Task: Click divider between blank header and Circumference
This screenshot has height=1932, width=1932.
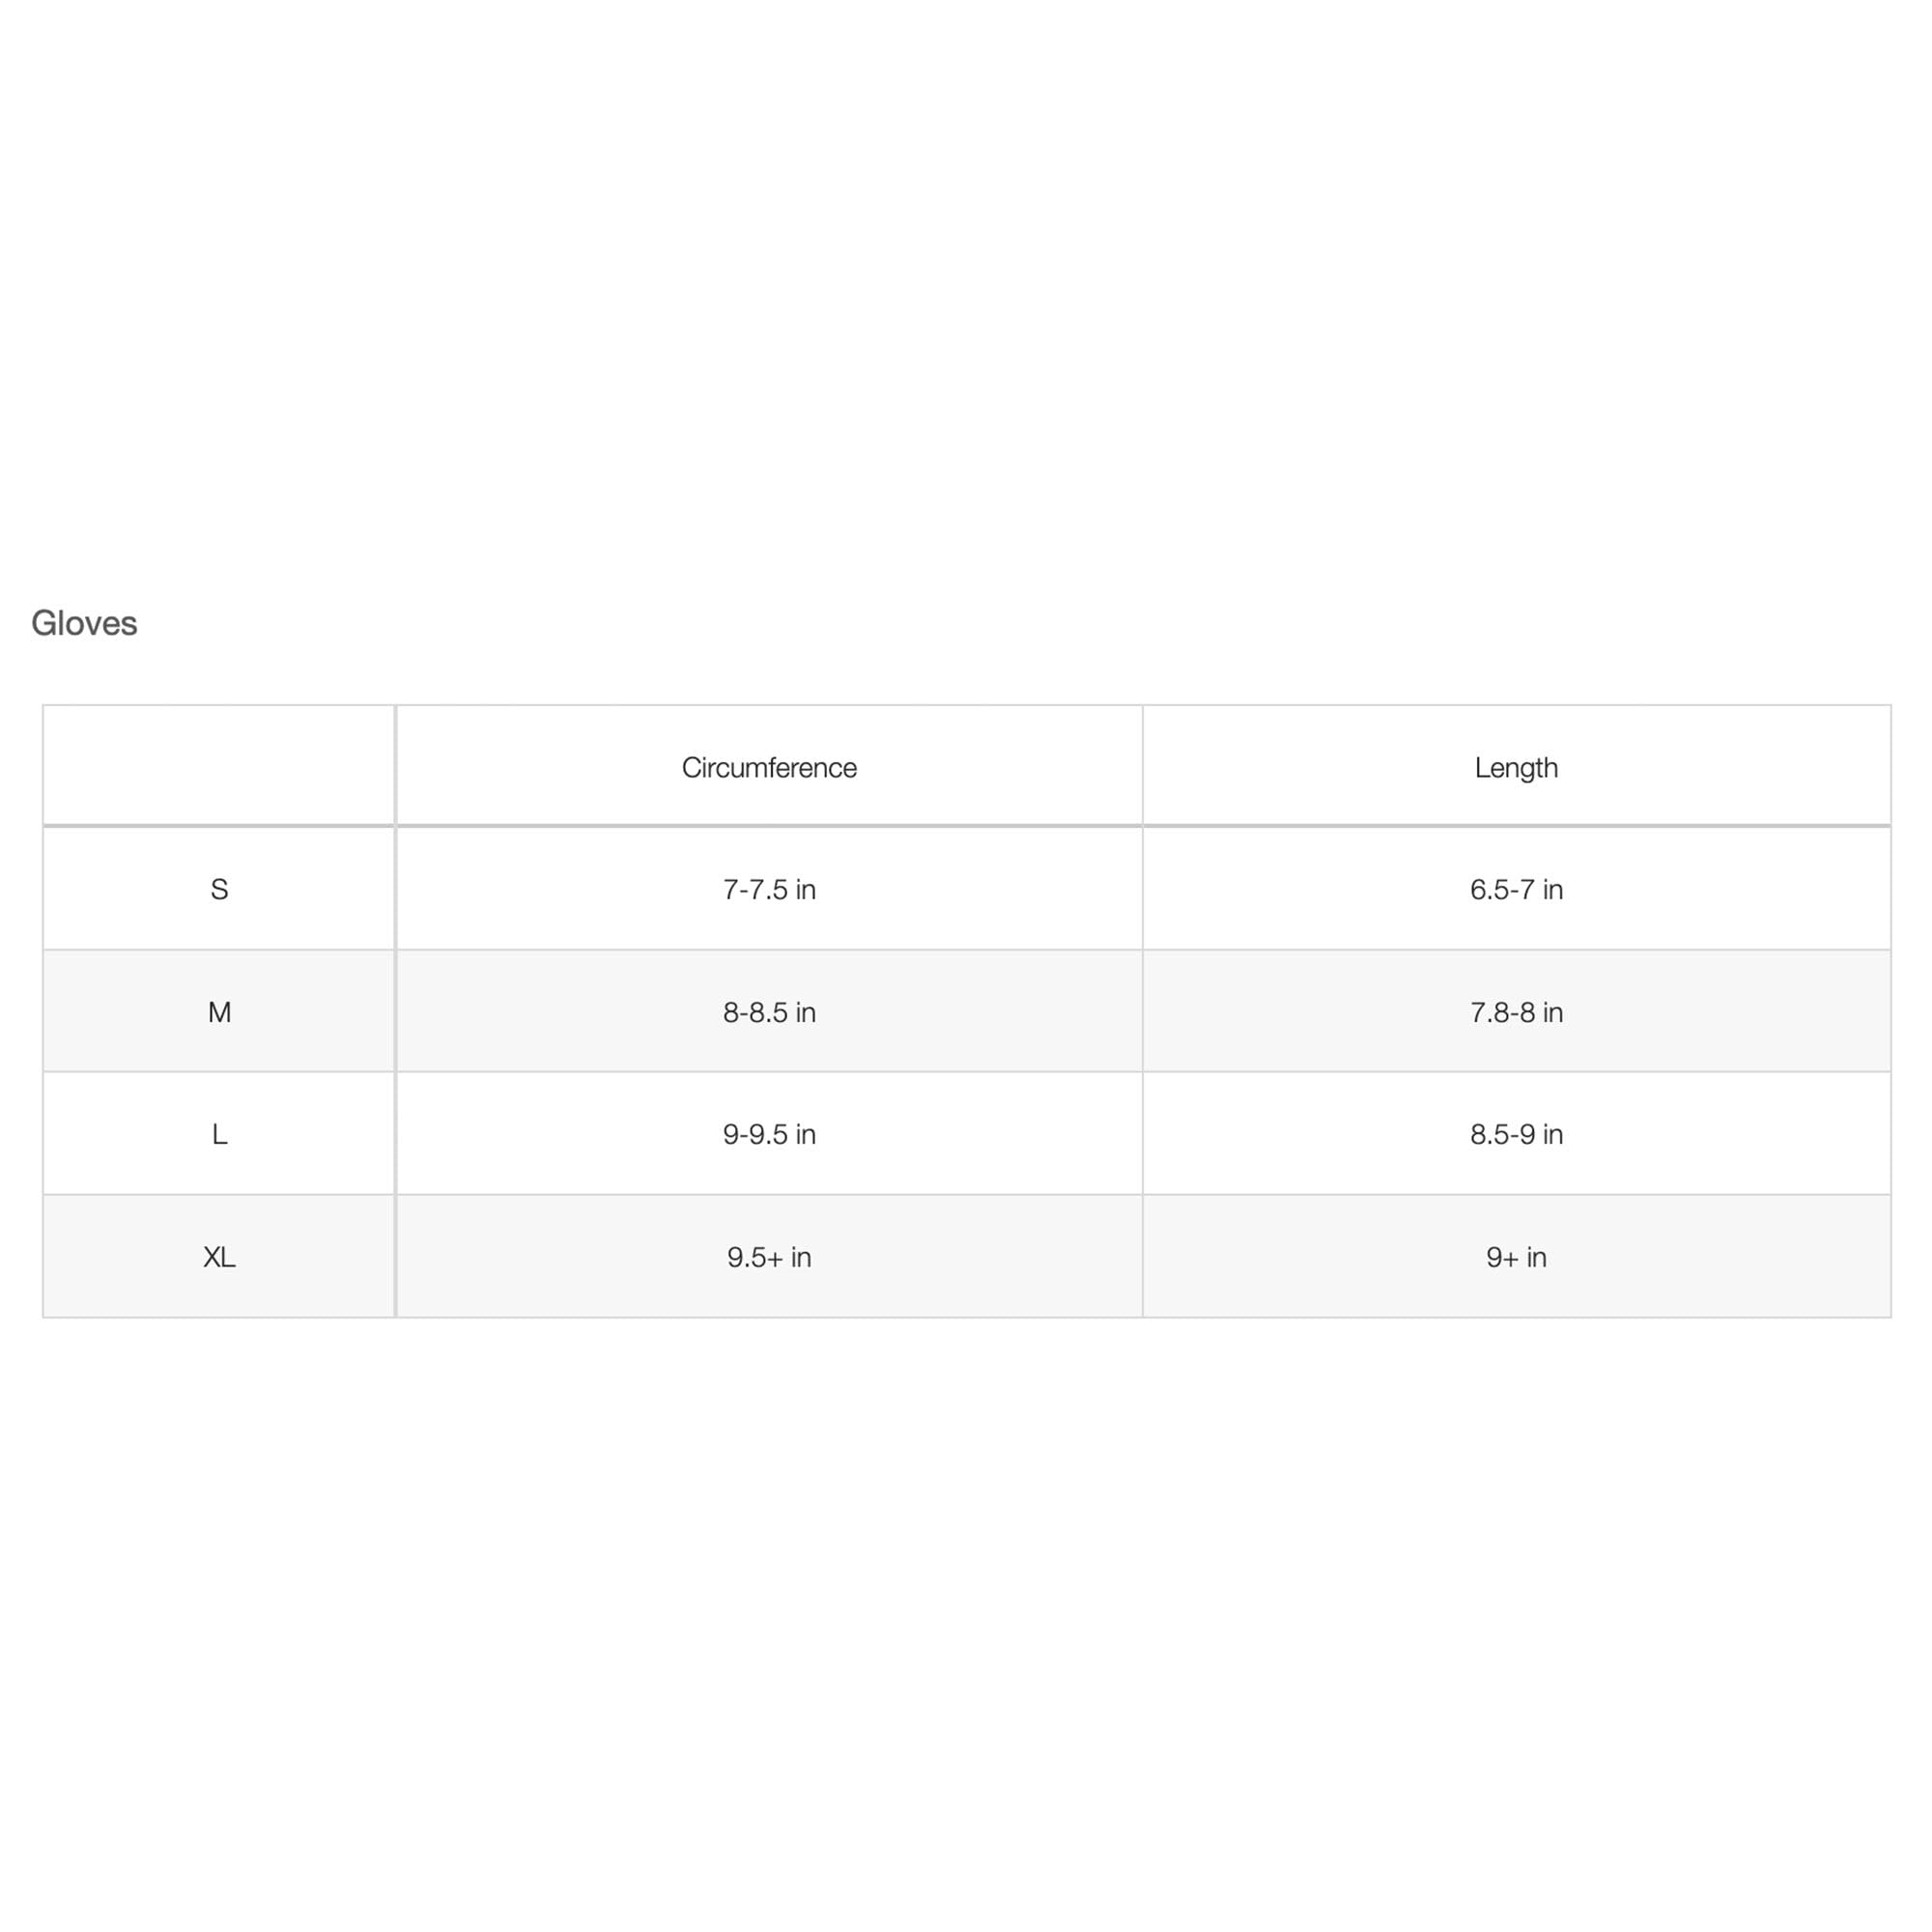Action: tap(395, 766)
